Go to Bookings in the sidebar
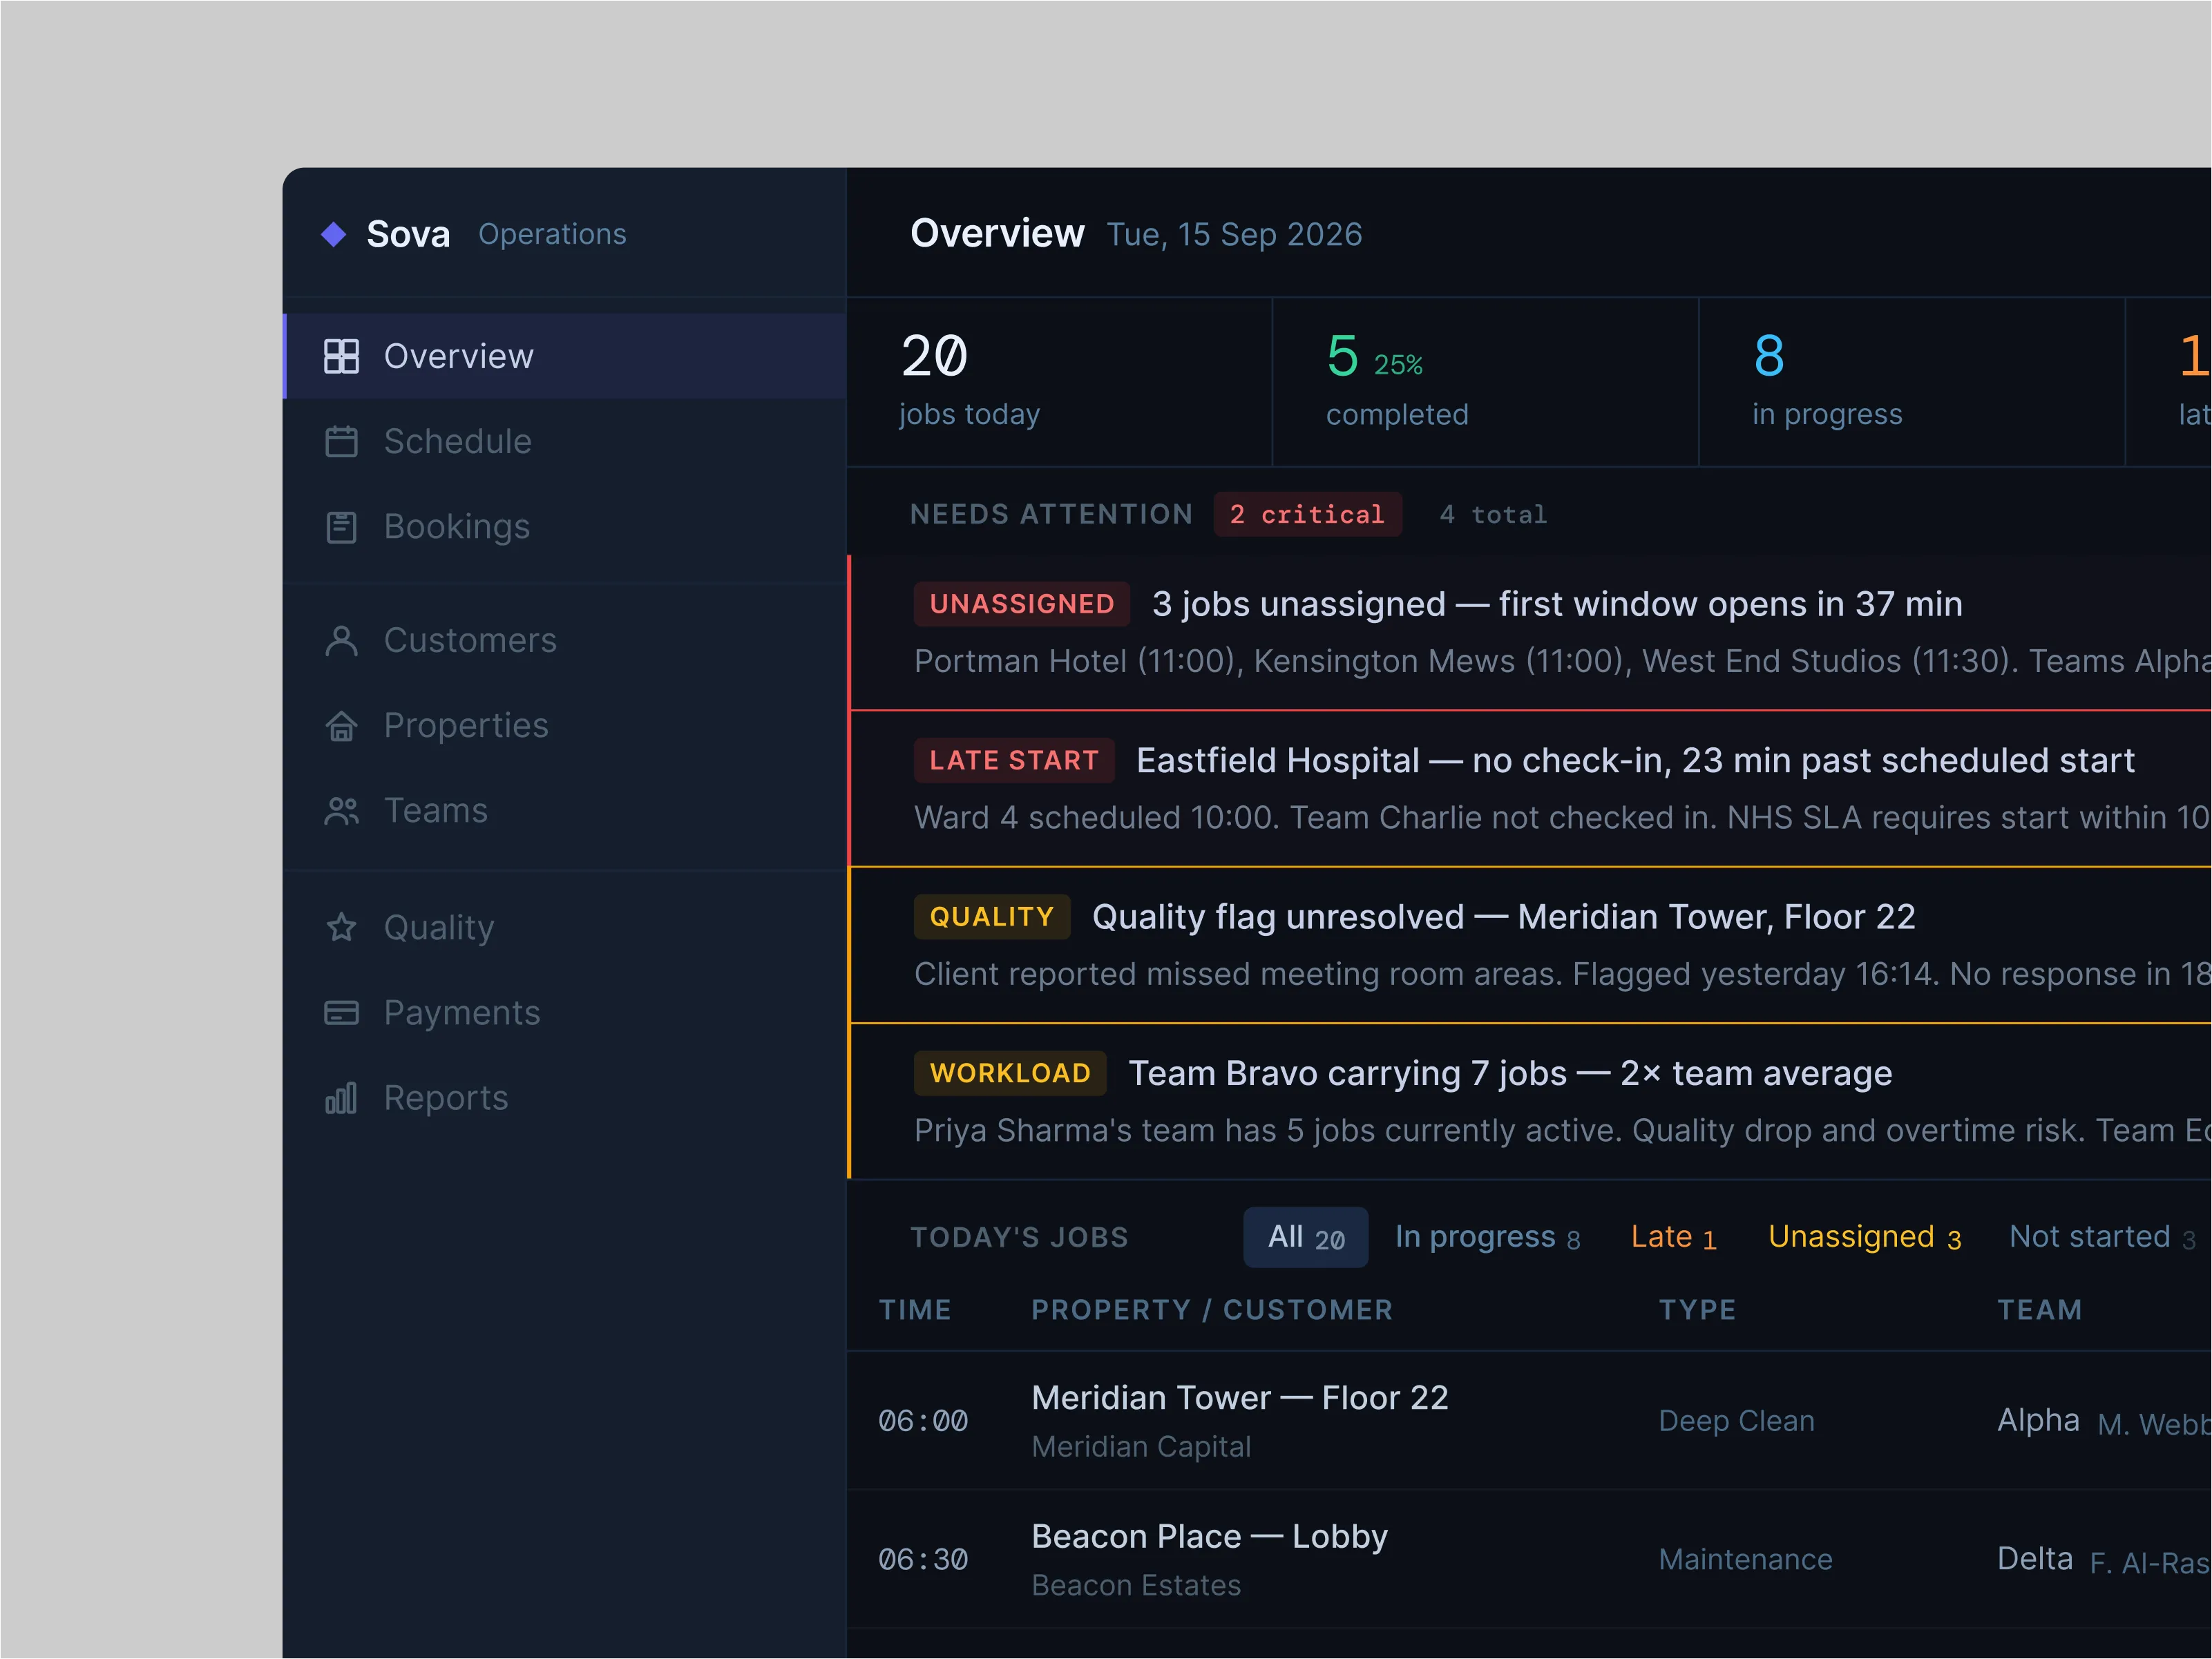The height and width of the screenshot is (1659, 2212). 457,527
